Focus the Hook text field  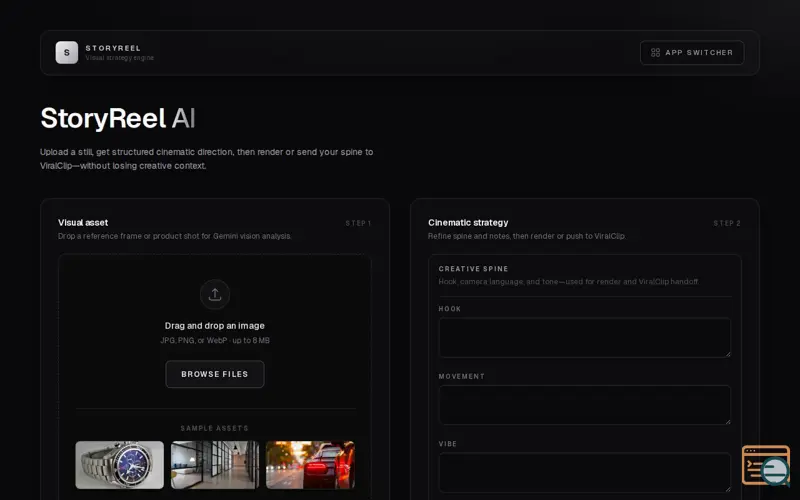(x=585, y=338)
